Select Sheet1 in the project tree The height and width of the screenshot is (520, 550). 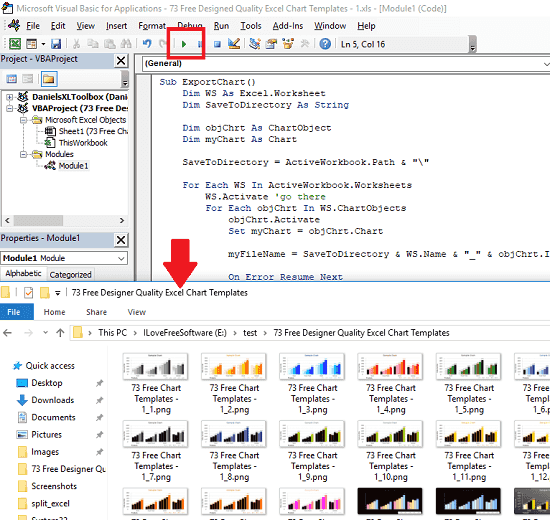coord(93,131)
